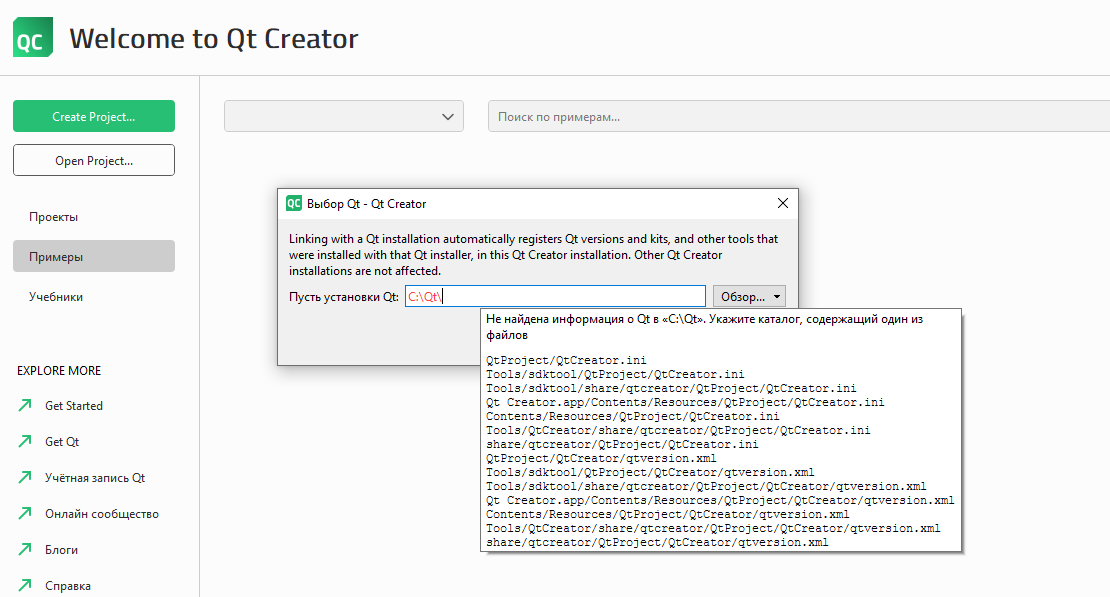
Task: Click the Create Project button
Action: click(x=93, y=116)
